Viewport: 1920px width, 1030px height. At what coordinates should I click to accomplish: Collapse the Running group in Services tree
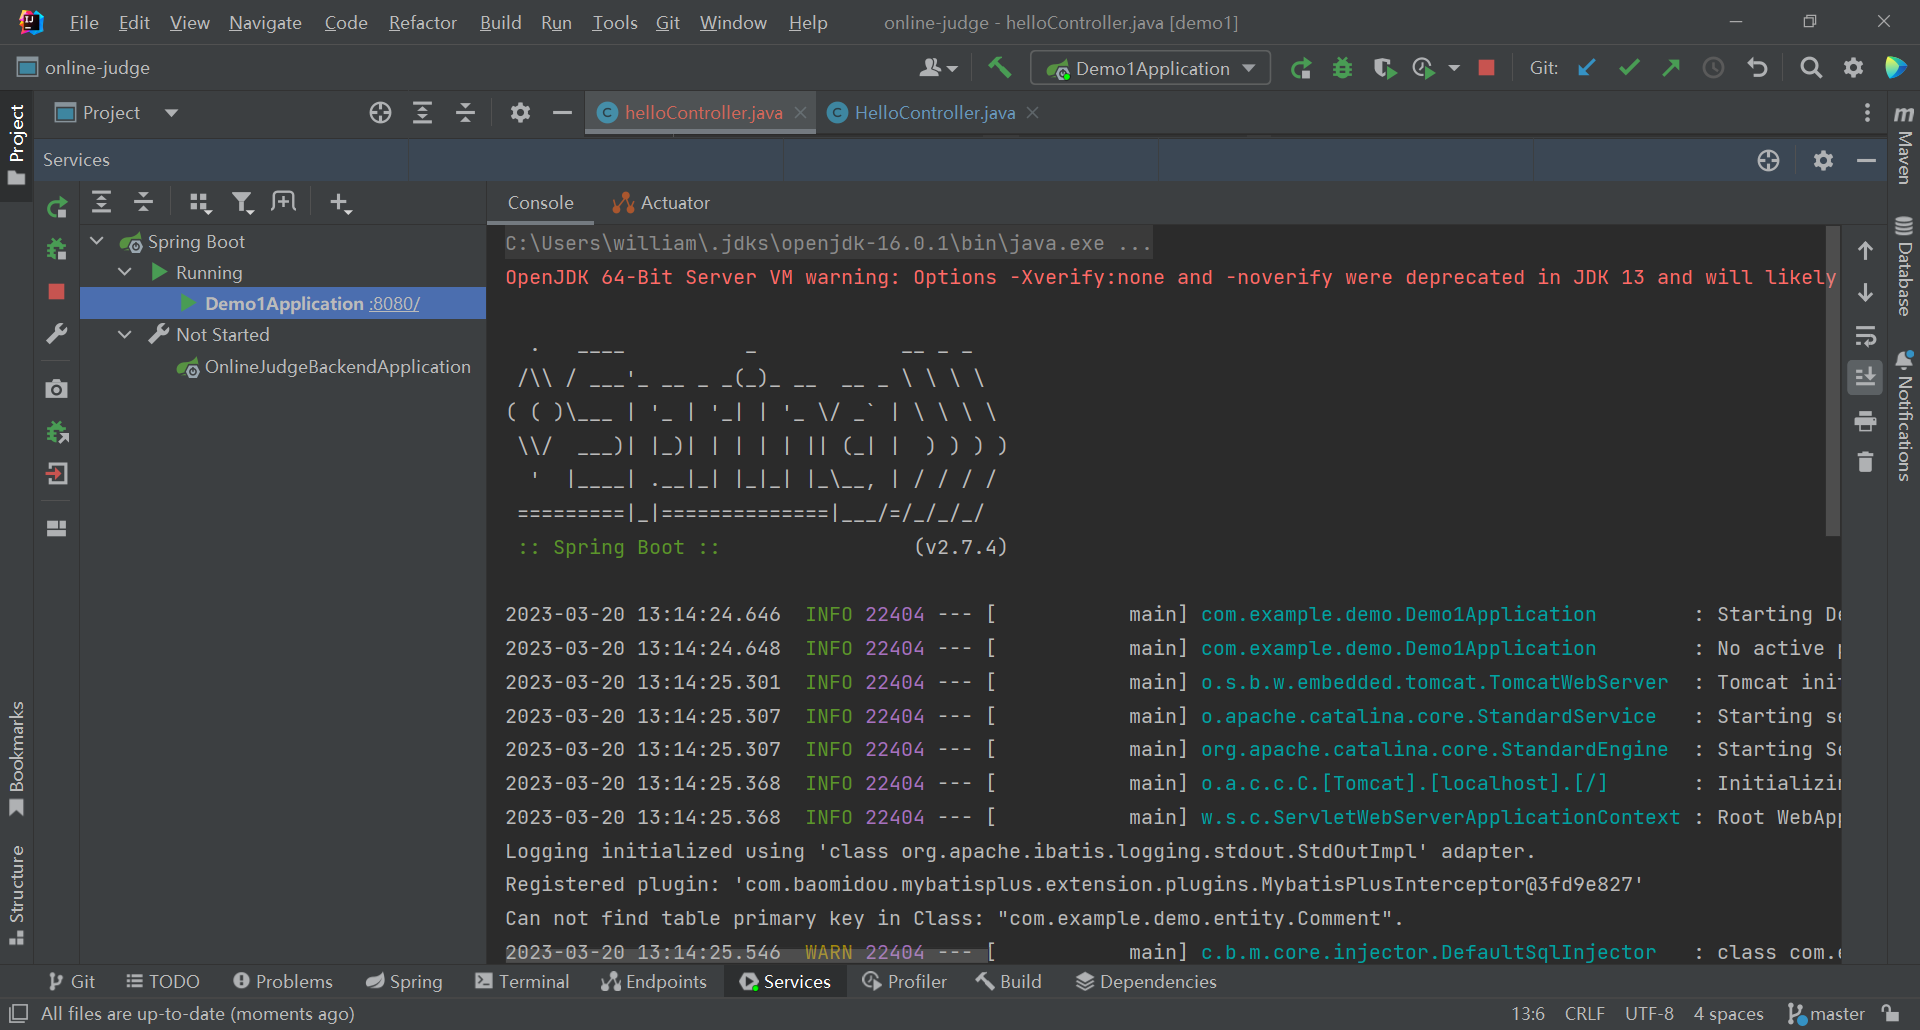(x=125, y=271)
